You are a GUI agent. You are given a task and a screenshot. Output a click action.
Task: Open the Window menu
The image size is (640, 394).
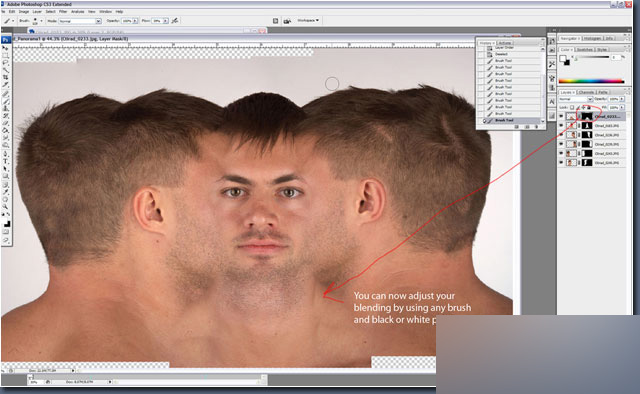point(105,11)
